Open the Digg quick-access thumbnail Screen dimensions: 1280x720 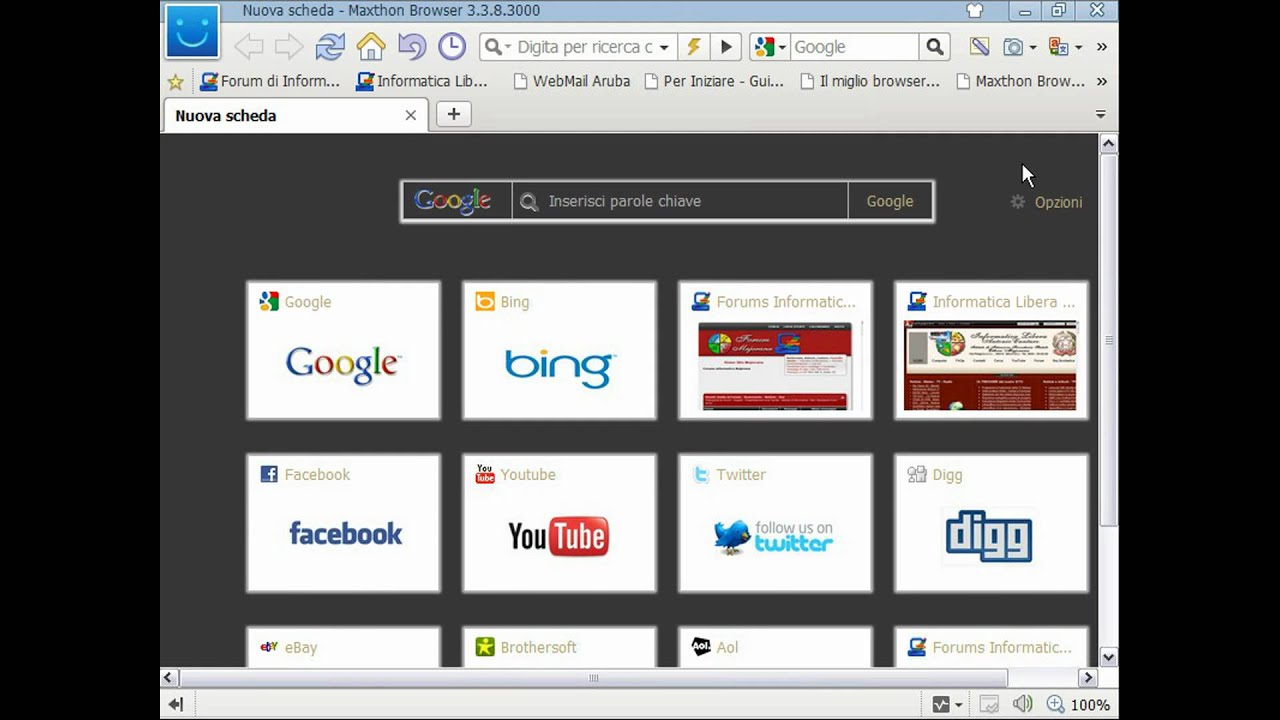991,523
